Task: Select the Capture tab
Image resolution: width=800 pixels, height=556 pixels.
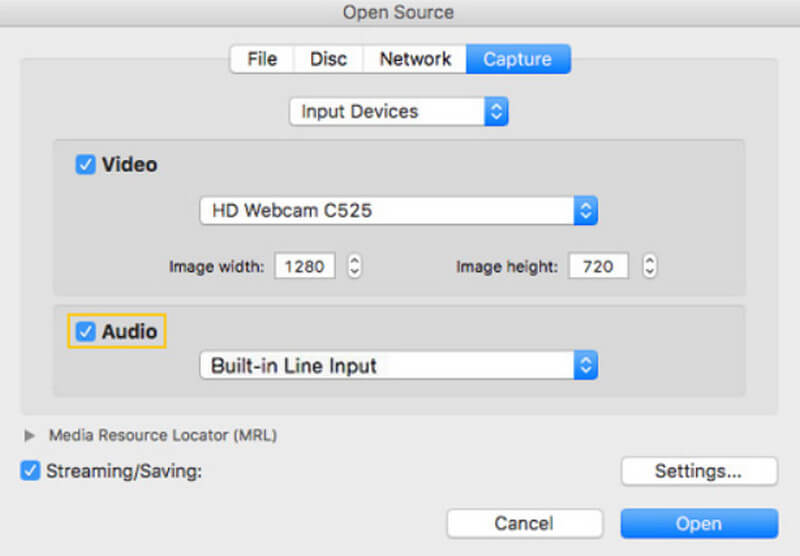Action: [x=518, y=59]
